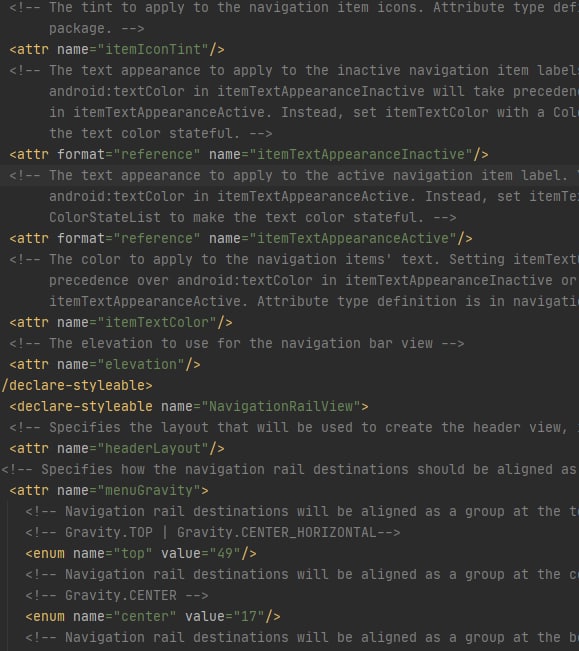Click the enum value "17"
The height and width of the screenshot is (651, 579).
[249, 616]
